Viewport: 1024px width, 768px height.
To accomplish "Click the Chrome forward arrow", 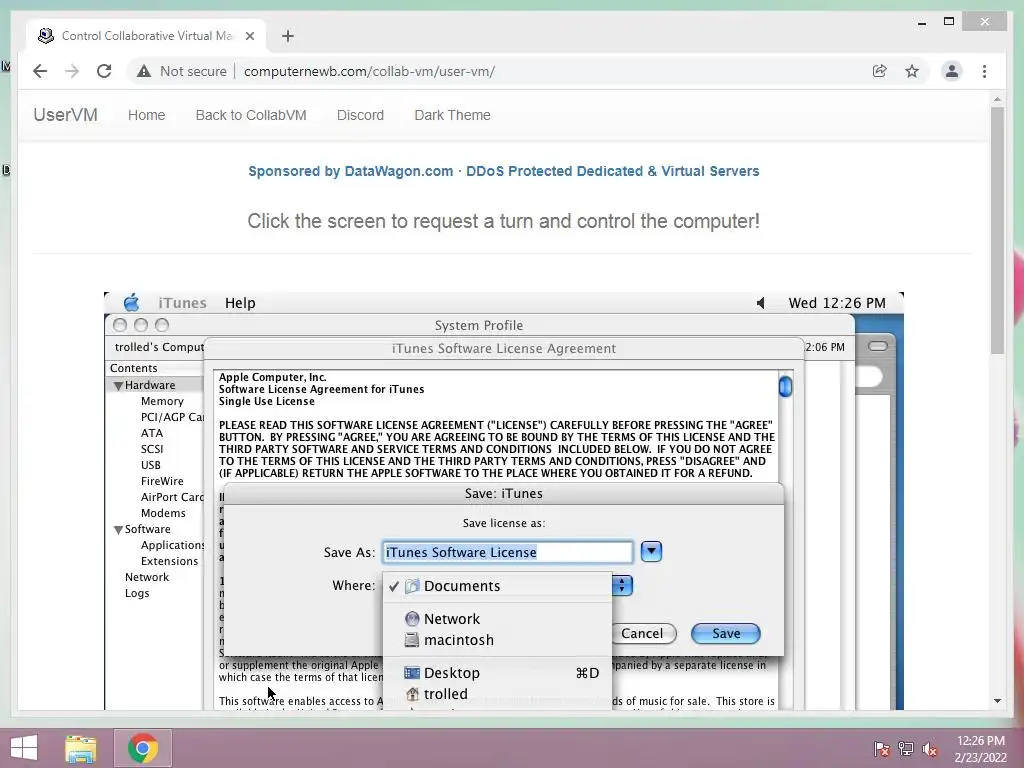I will click(x=72, y=71).
